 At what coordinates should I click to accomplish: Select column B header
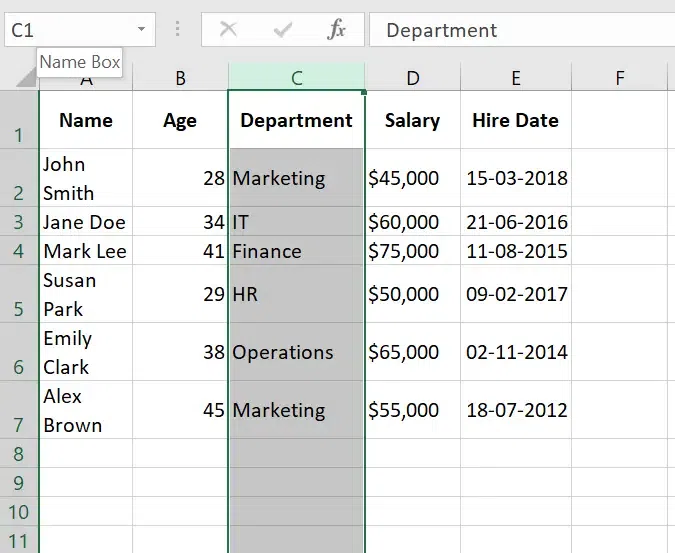click(180, 78)
